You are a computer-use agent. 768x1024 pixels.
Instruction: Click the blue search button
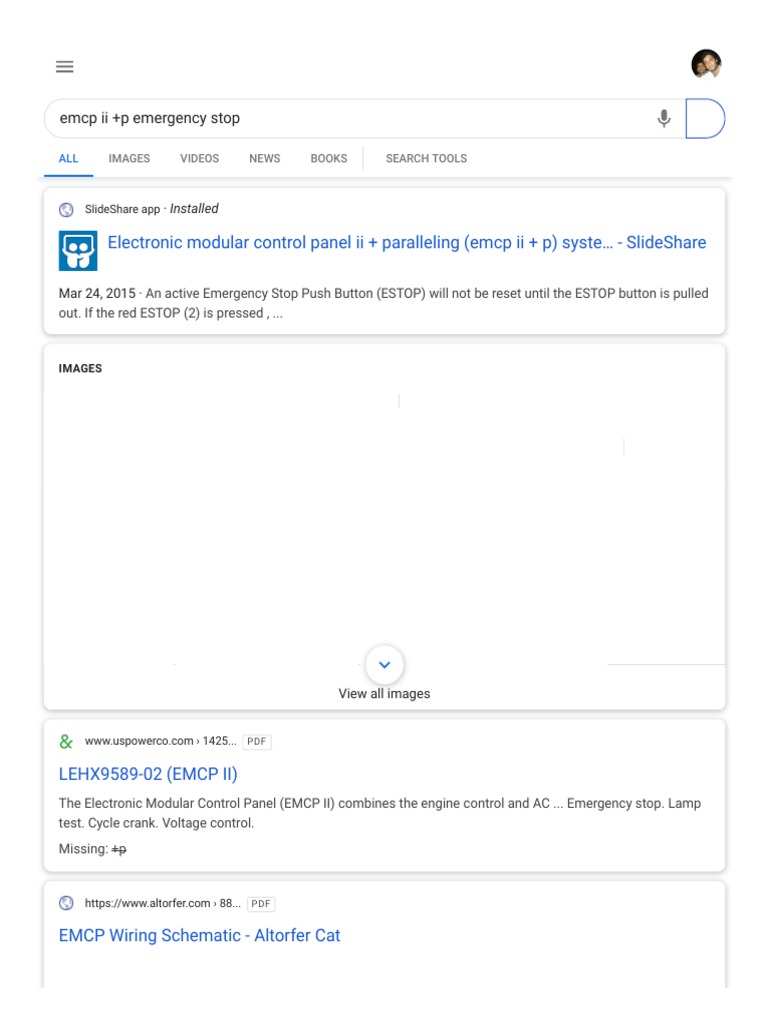tap(705, 118)
